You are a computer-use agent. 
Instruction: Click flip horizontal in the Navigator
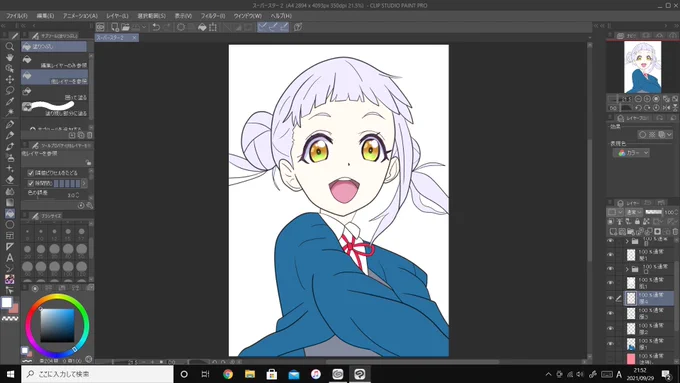(x=666, y=108)
